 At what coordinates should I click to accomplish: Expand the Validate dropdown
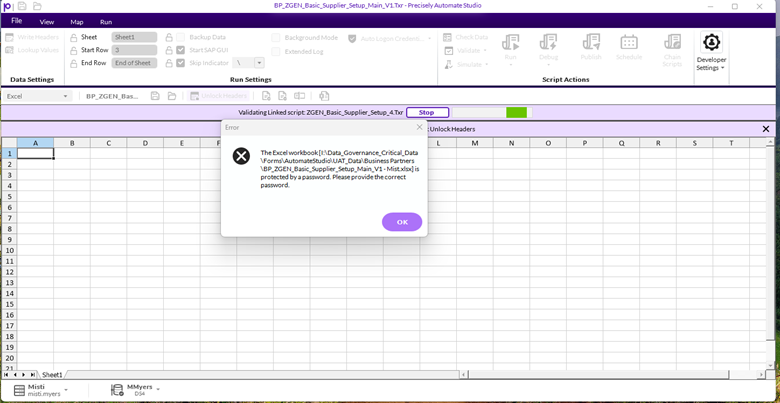pos(485,51)
